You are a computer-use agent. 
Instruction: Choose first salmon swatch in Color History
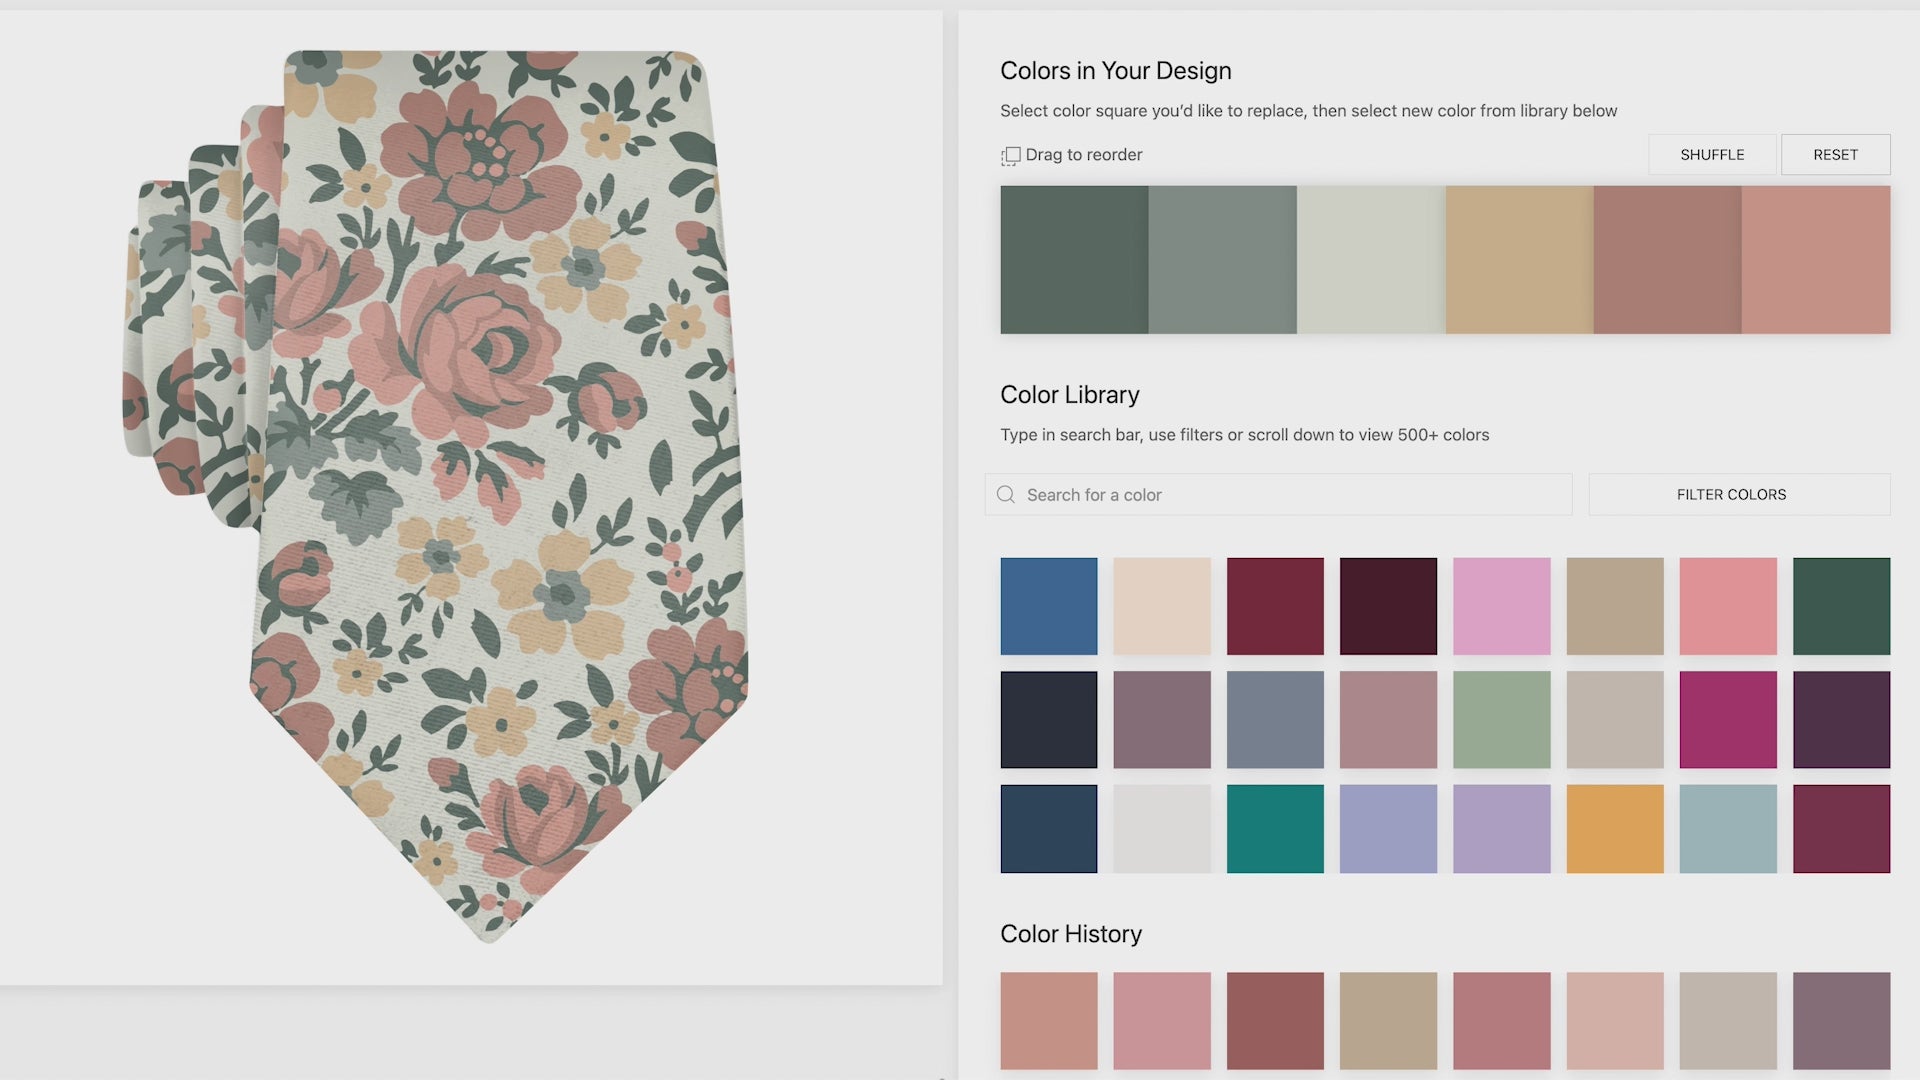1049,1021
